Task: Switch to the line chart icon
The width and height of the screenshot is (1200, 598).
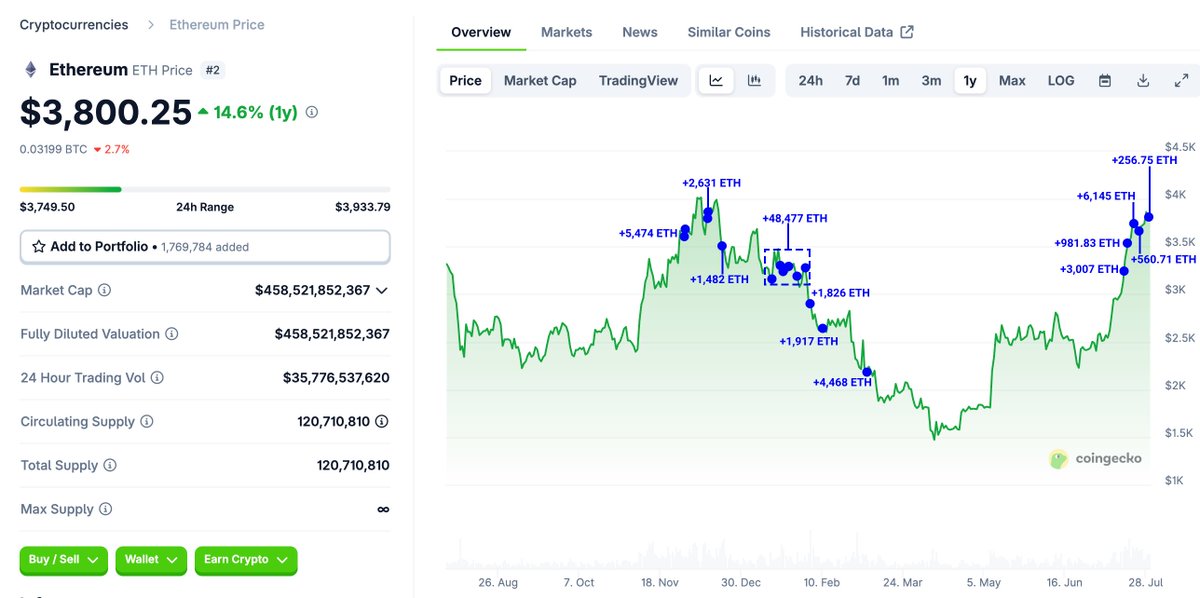Action: pos(716,80)
